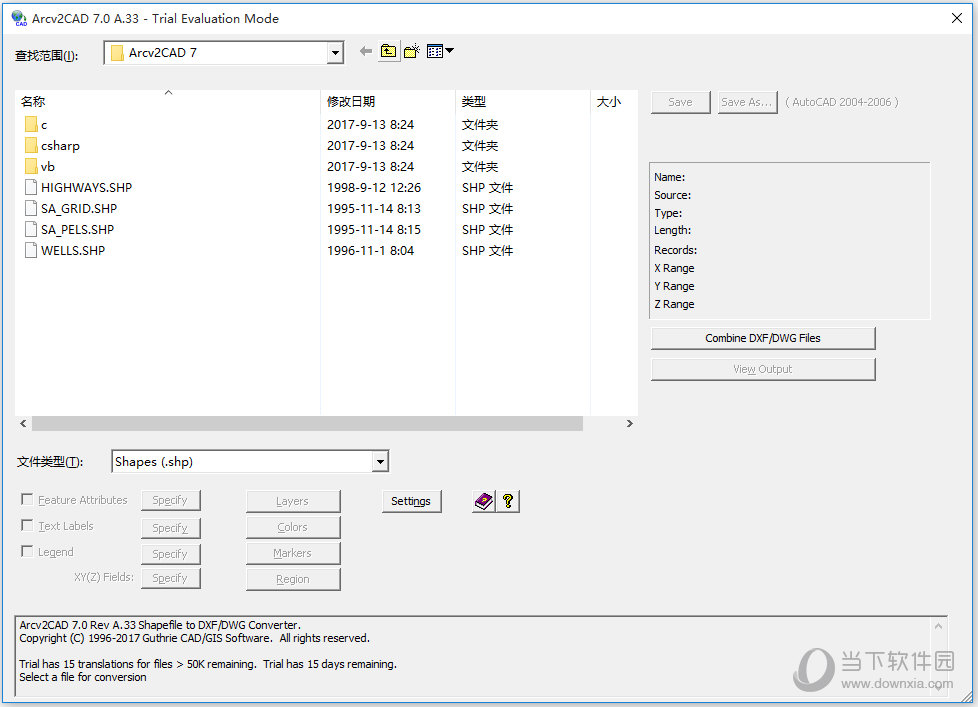Screen dimensions: 978x707
Task: Click the Save button
Action: (x=680, y=102)
